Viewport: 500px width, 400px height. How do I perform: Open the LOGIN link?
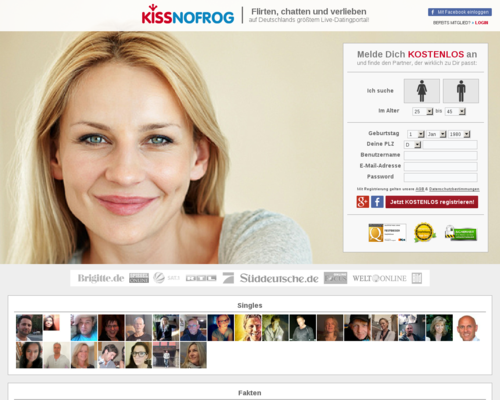point(481,23)
